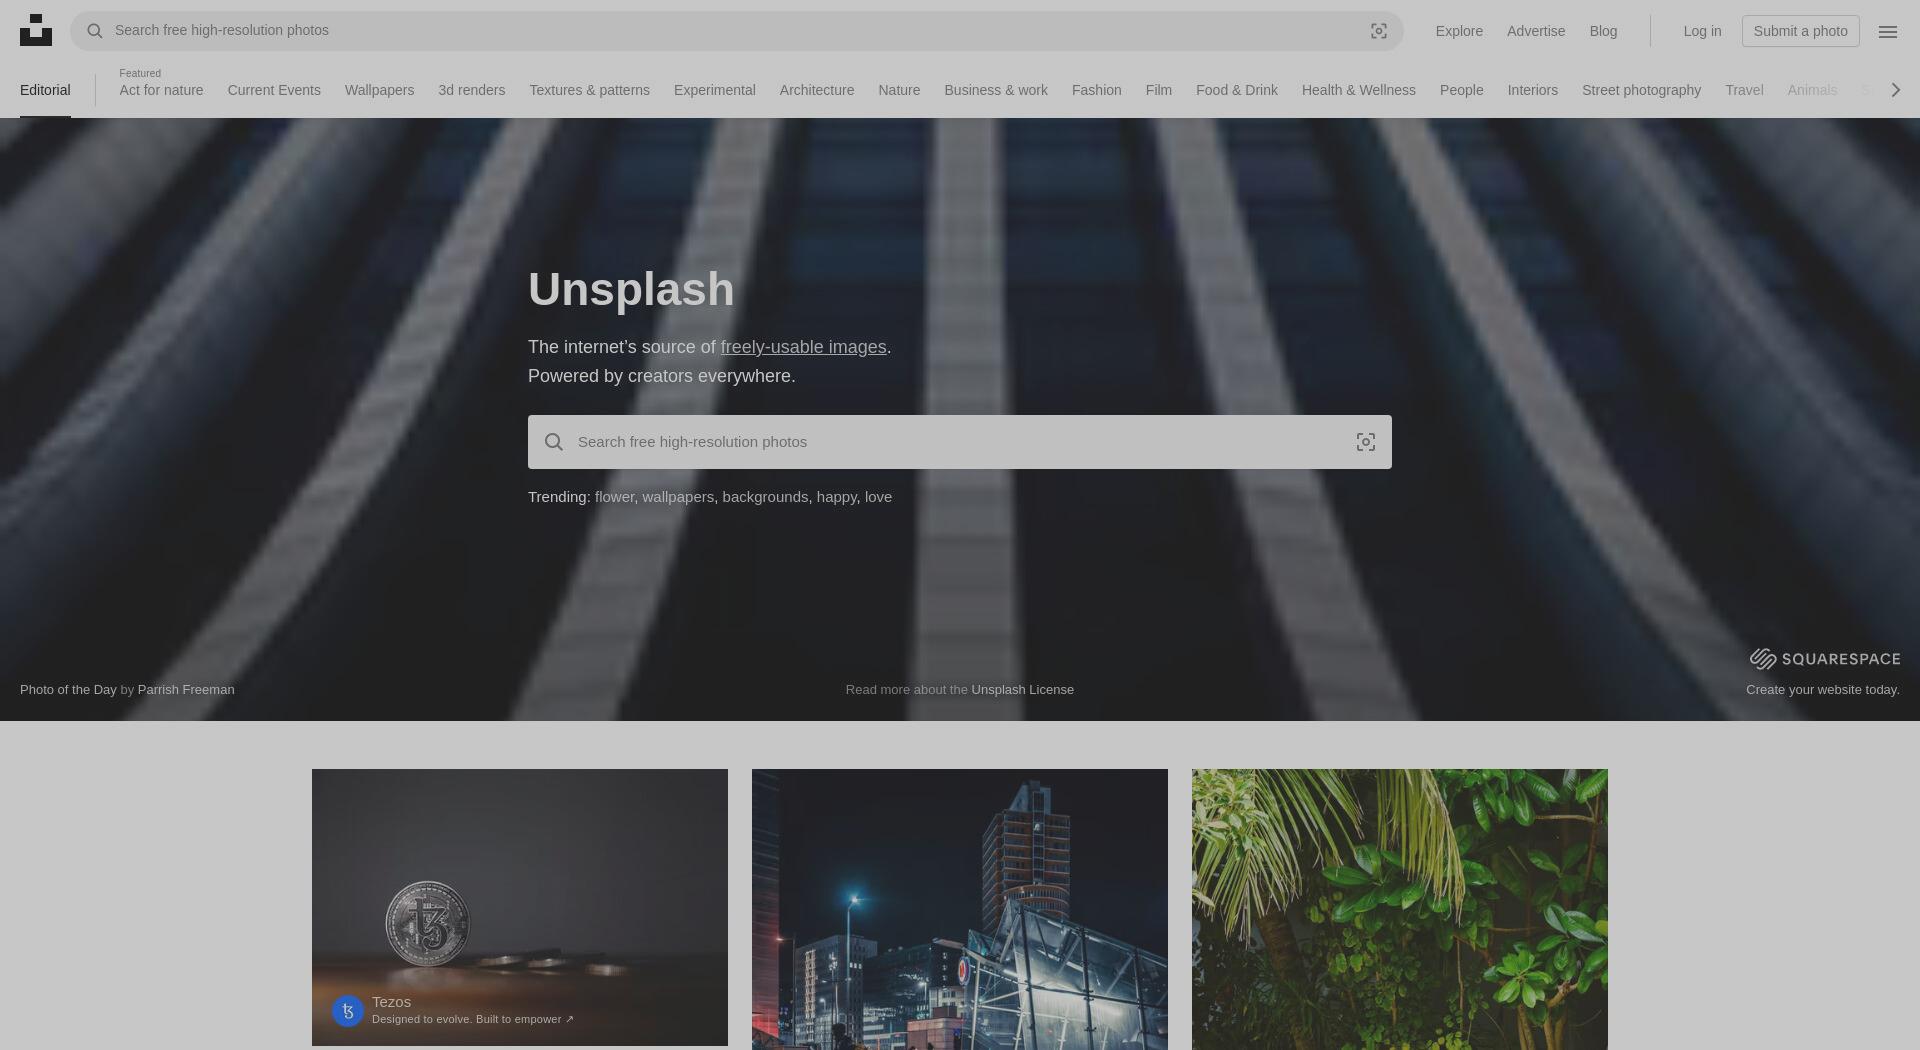
Task: Open the Explore link
Action: 1459,31
